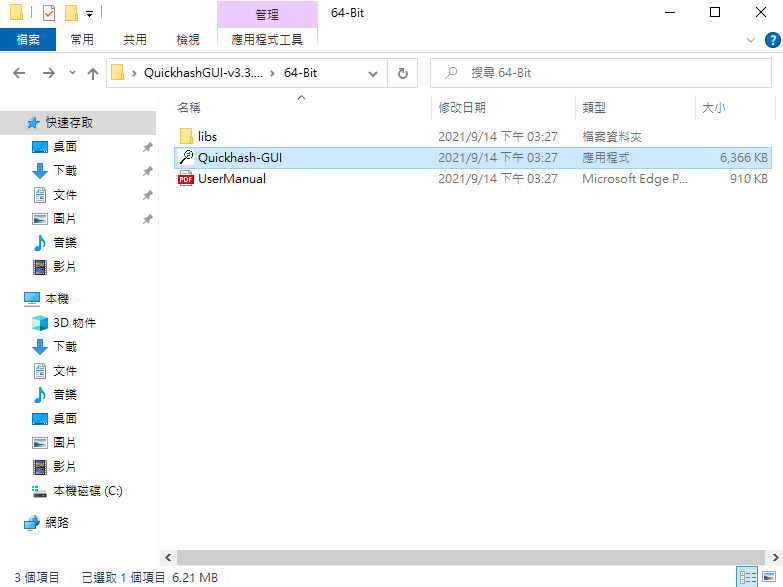The image size is (783, 587).
Task: Click the refresh button beside address bar
Action: [402, 73]
